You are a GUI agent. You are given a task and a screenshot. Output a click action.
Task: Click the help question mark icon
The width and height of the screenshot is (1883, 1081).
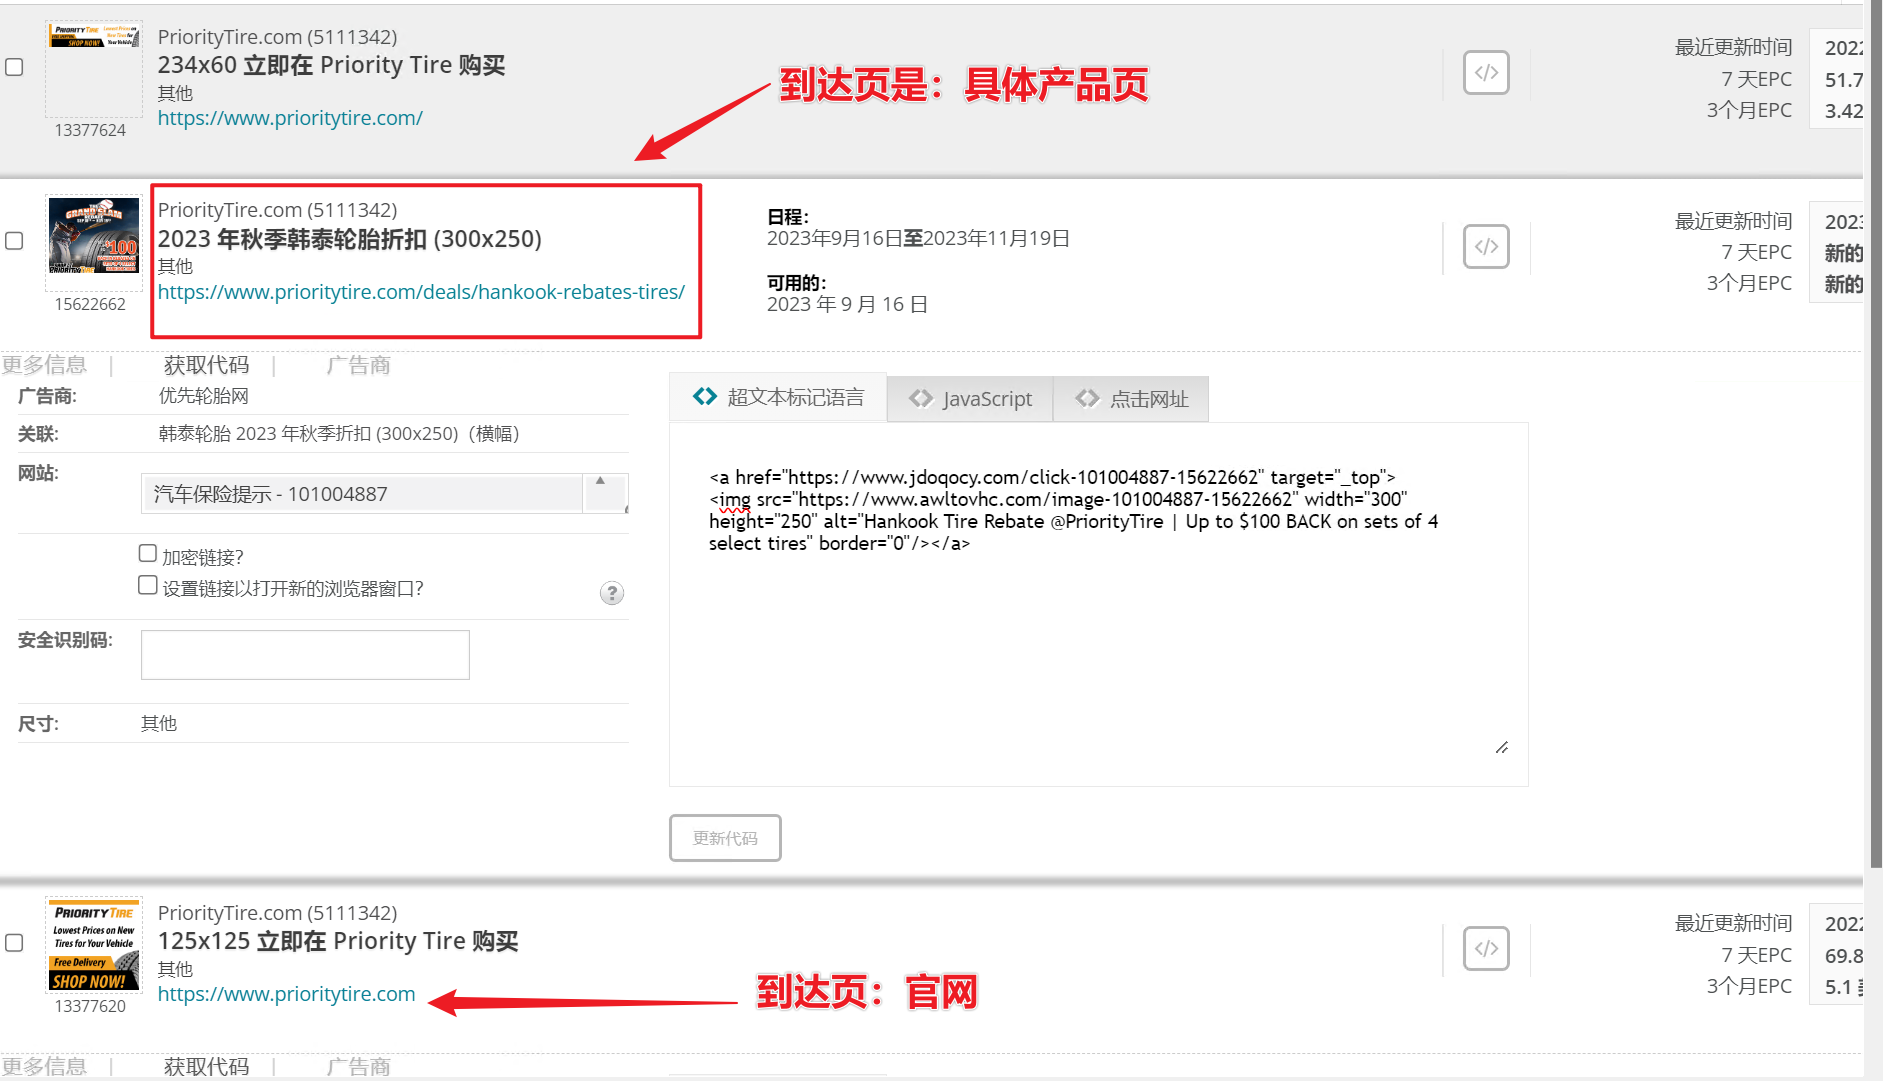click(x=611, y=593)
